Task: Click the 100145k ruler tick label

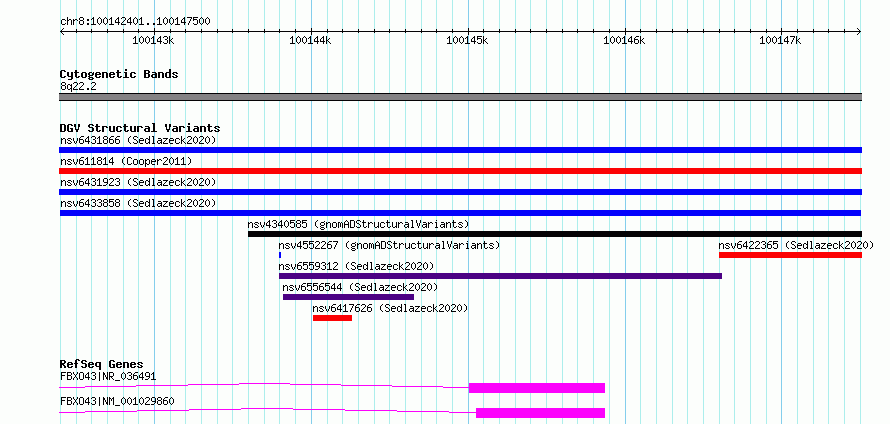Action: (468, 40)
